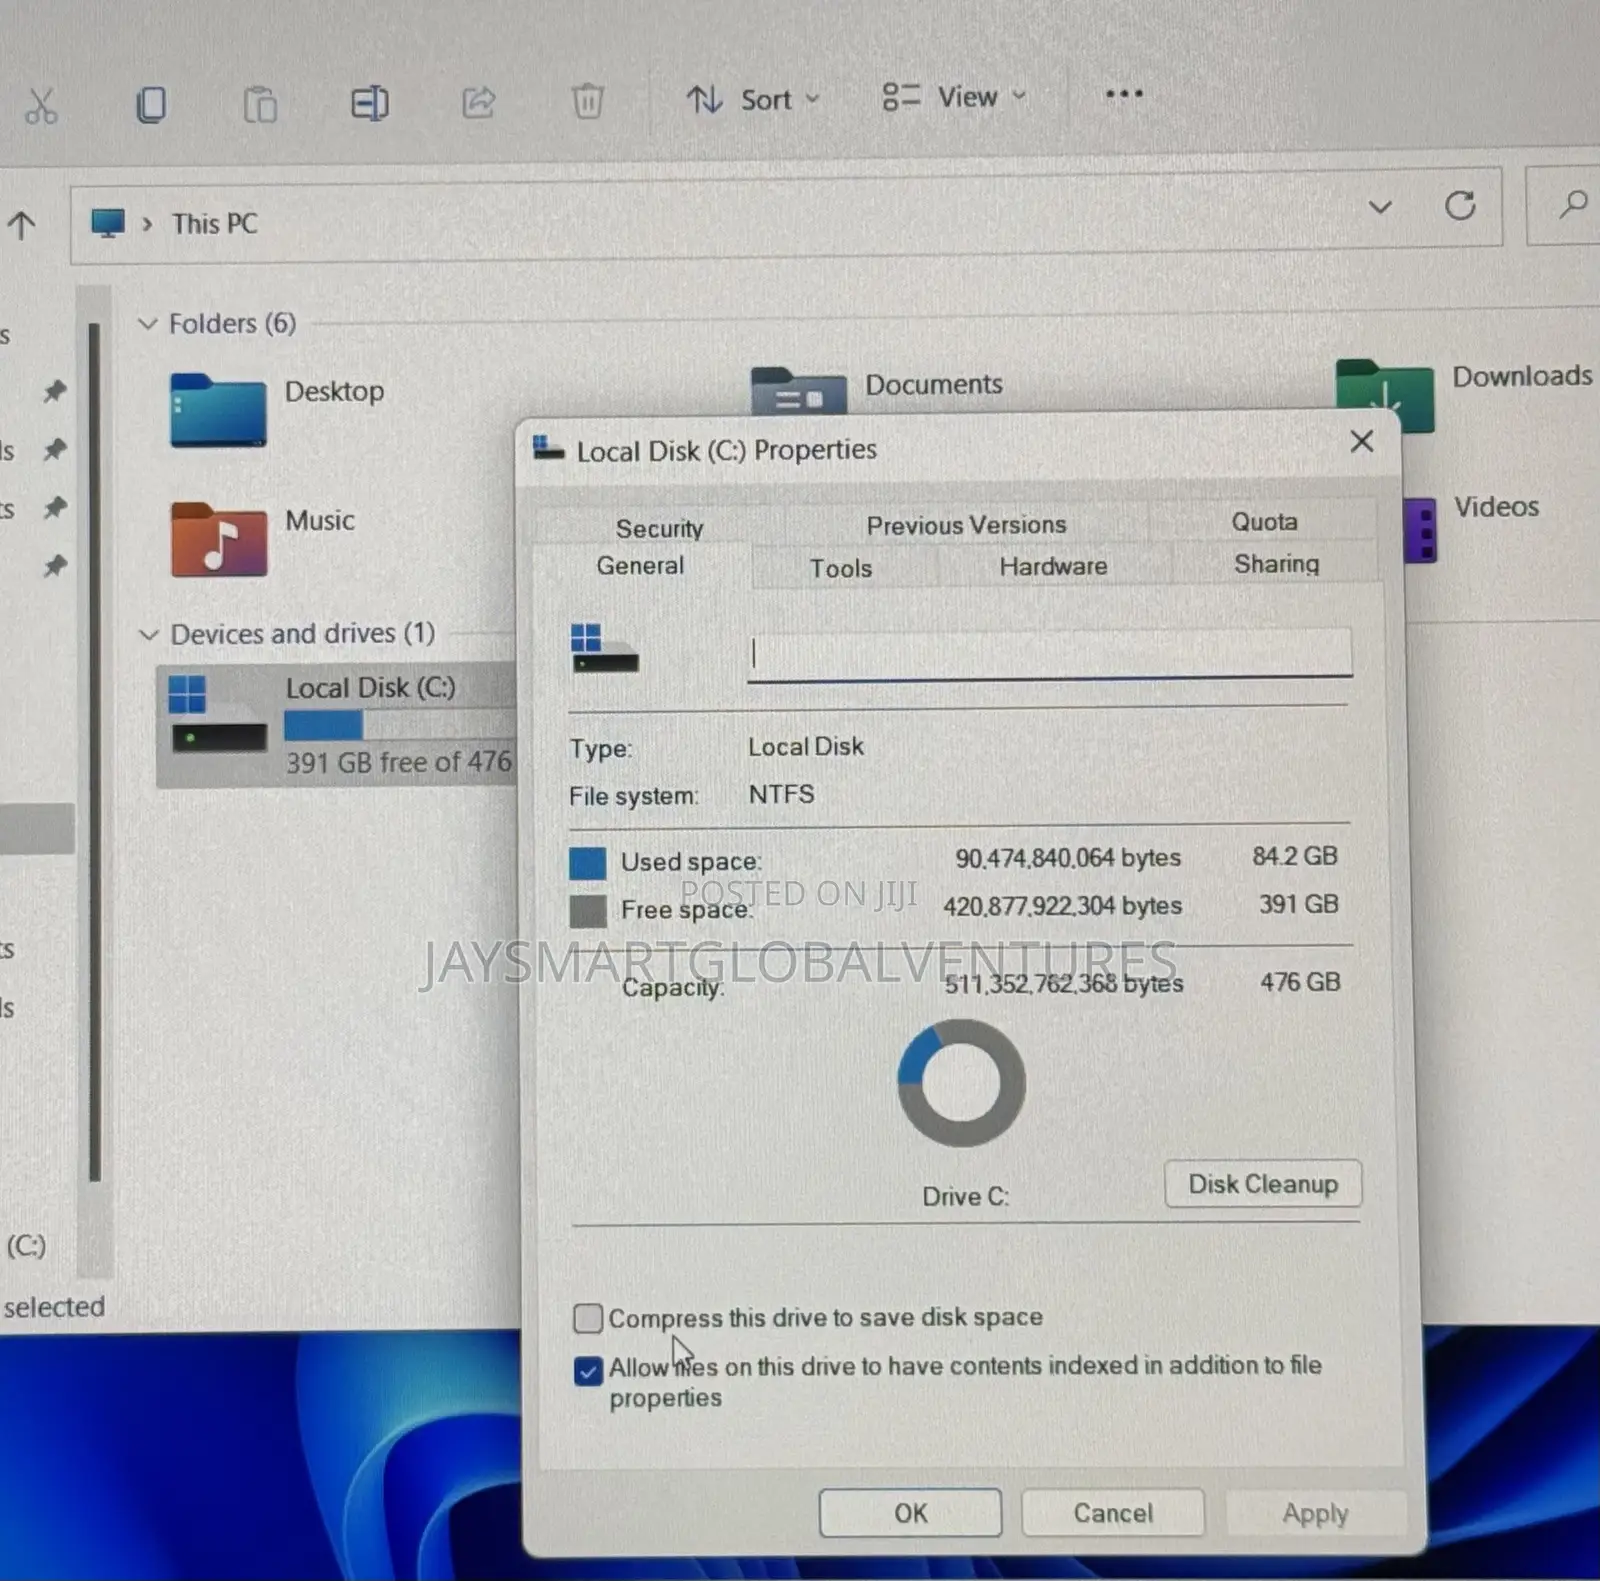Switch to the Tools tab

coord(841,568)
